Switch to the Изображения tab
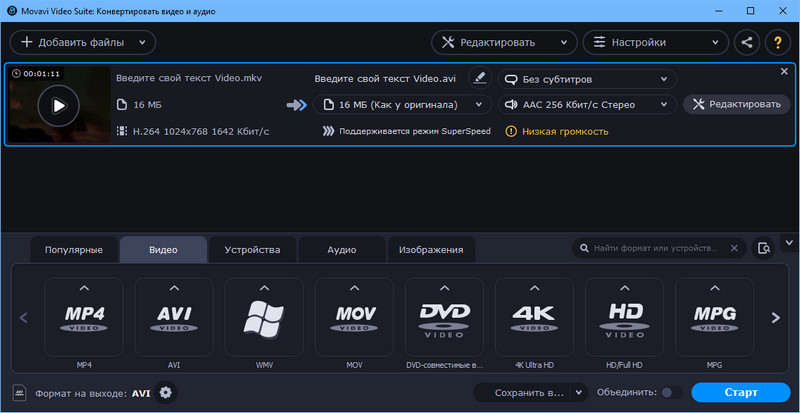800x413 pixels. pos(431,250)
